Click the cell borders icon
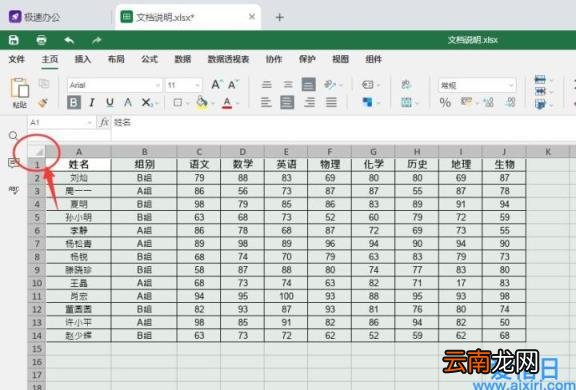 pos(178,102)
